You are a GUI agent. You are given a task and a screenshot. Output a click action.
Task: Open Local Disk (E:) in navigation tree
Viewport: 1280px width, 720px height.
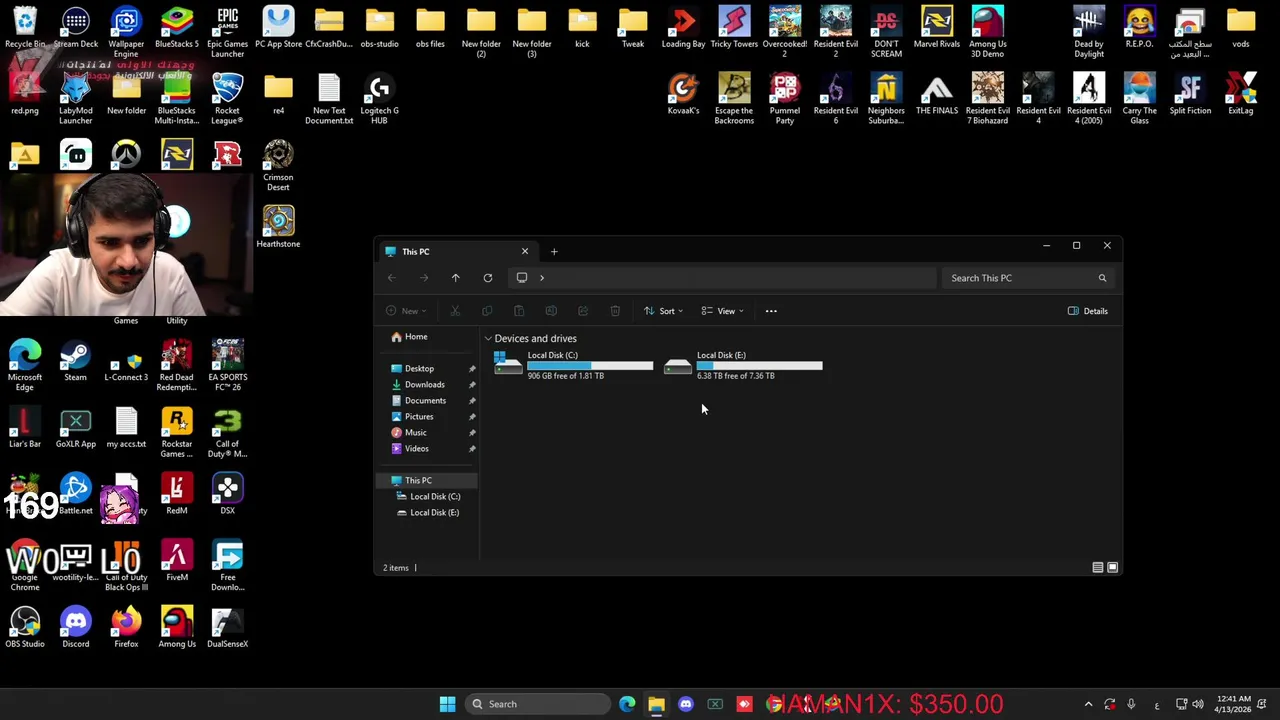click(434, 513)
